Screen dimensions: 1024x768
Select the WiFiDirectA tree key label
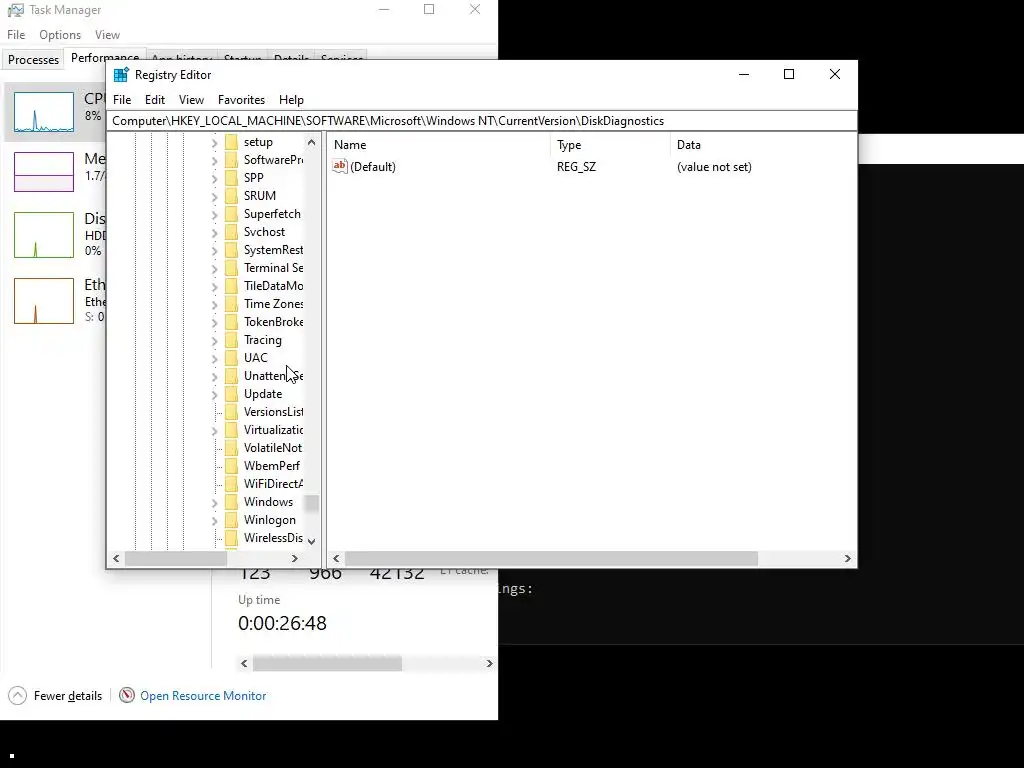[x=273, y=484]
